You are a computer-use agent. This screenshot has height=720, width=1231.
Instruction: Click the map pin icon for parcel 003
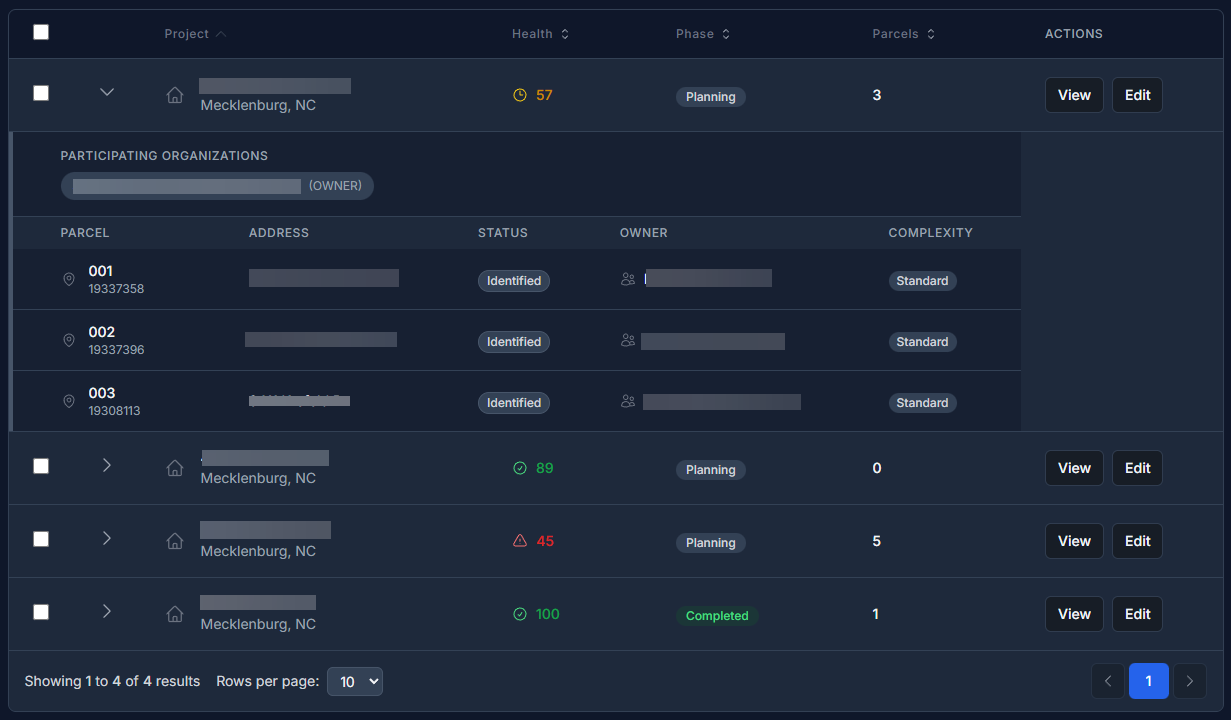click(x=69, y=402)
